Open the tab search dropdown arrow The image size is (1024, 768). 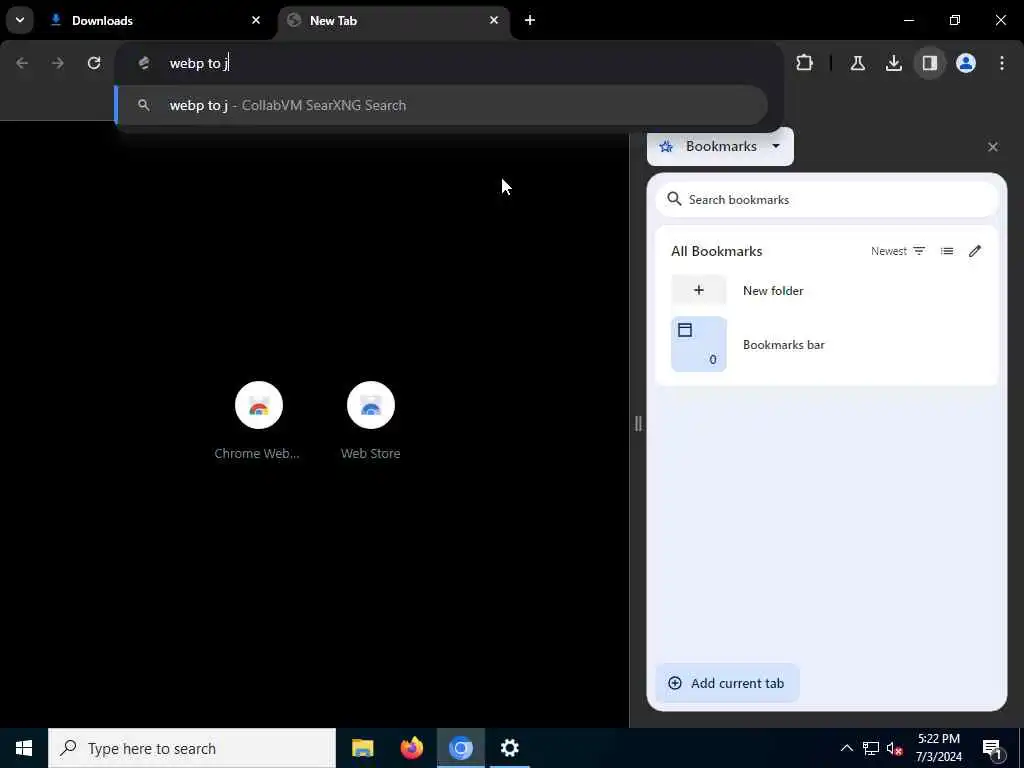[20, 20]
